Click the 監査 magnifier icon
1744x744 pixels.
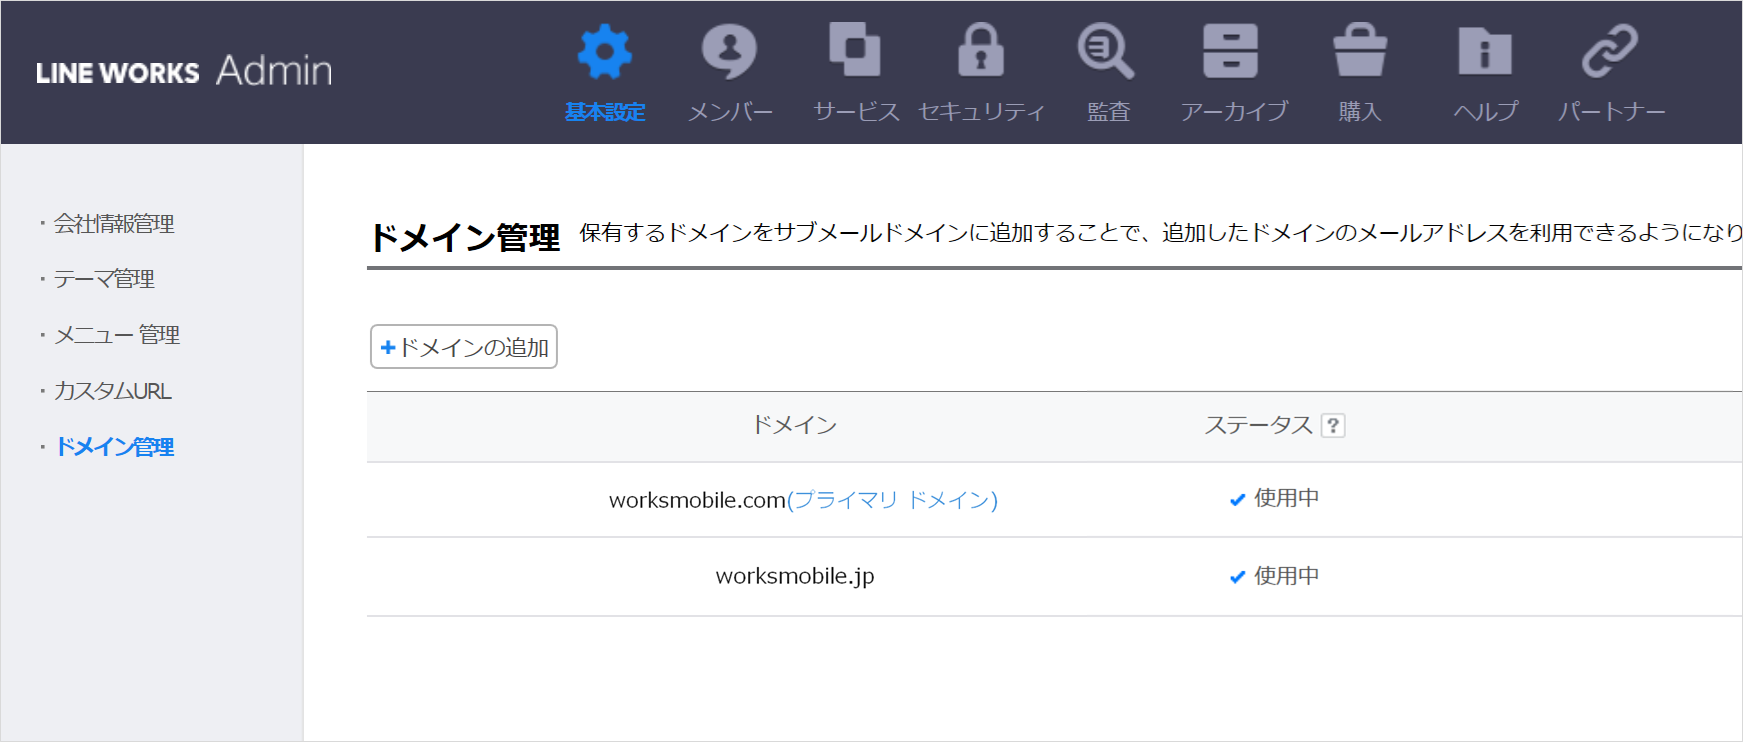(1106, 52)
